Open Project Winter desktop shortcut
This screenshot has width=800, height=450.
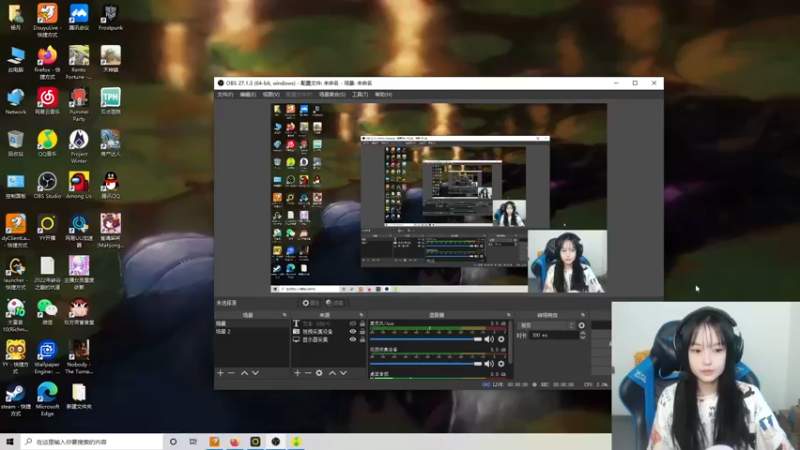point(79,146)
